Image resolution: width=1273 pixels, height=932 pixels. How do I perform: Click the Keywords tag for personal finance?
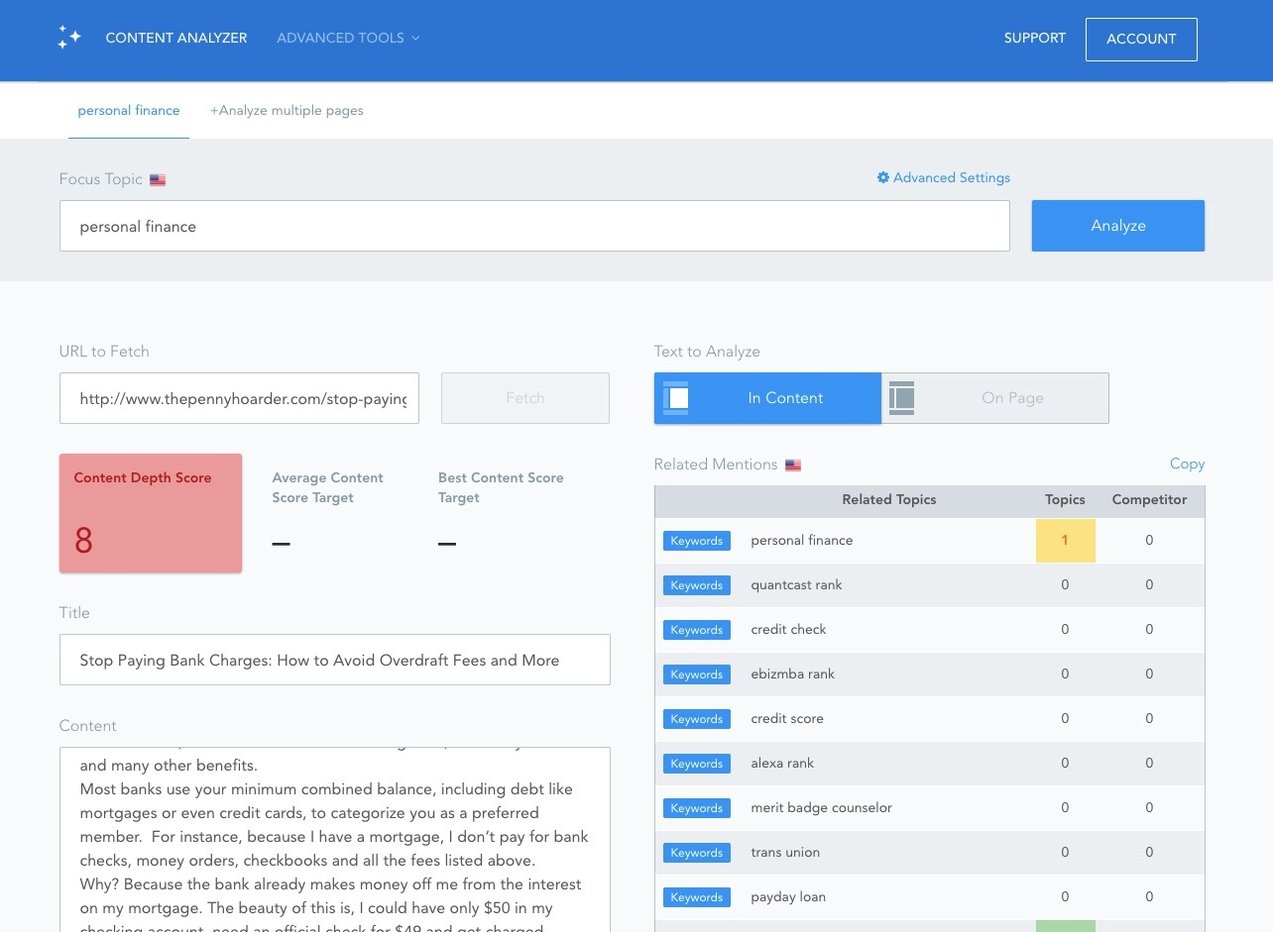(697, 541)
